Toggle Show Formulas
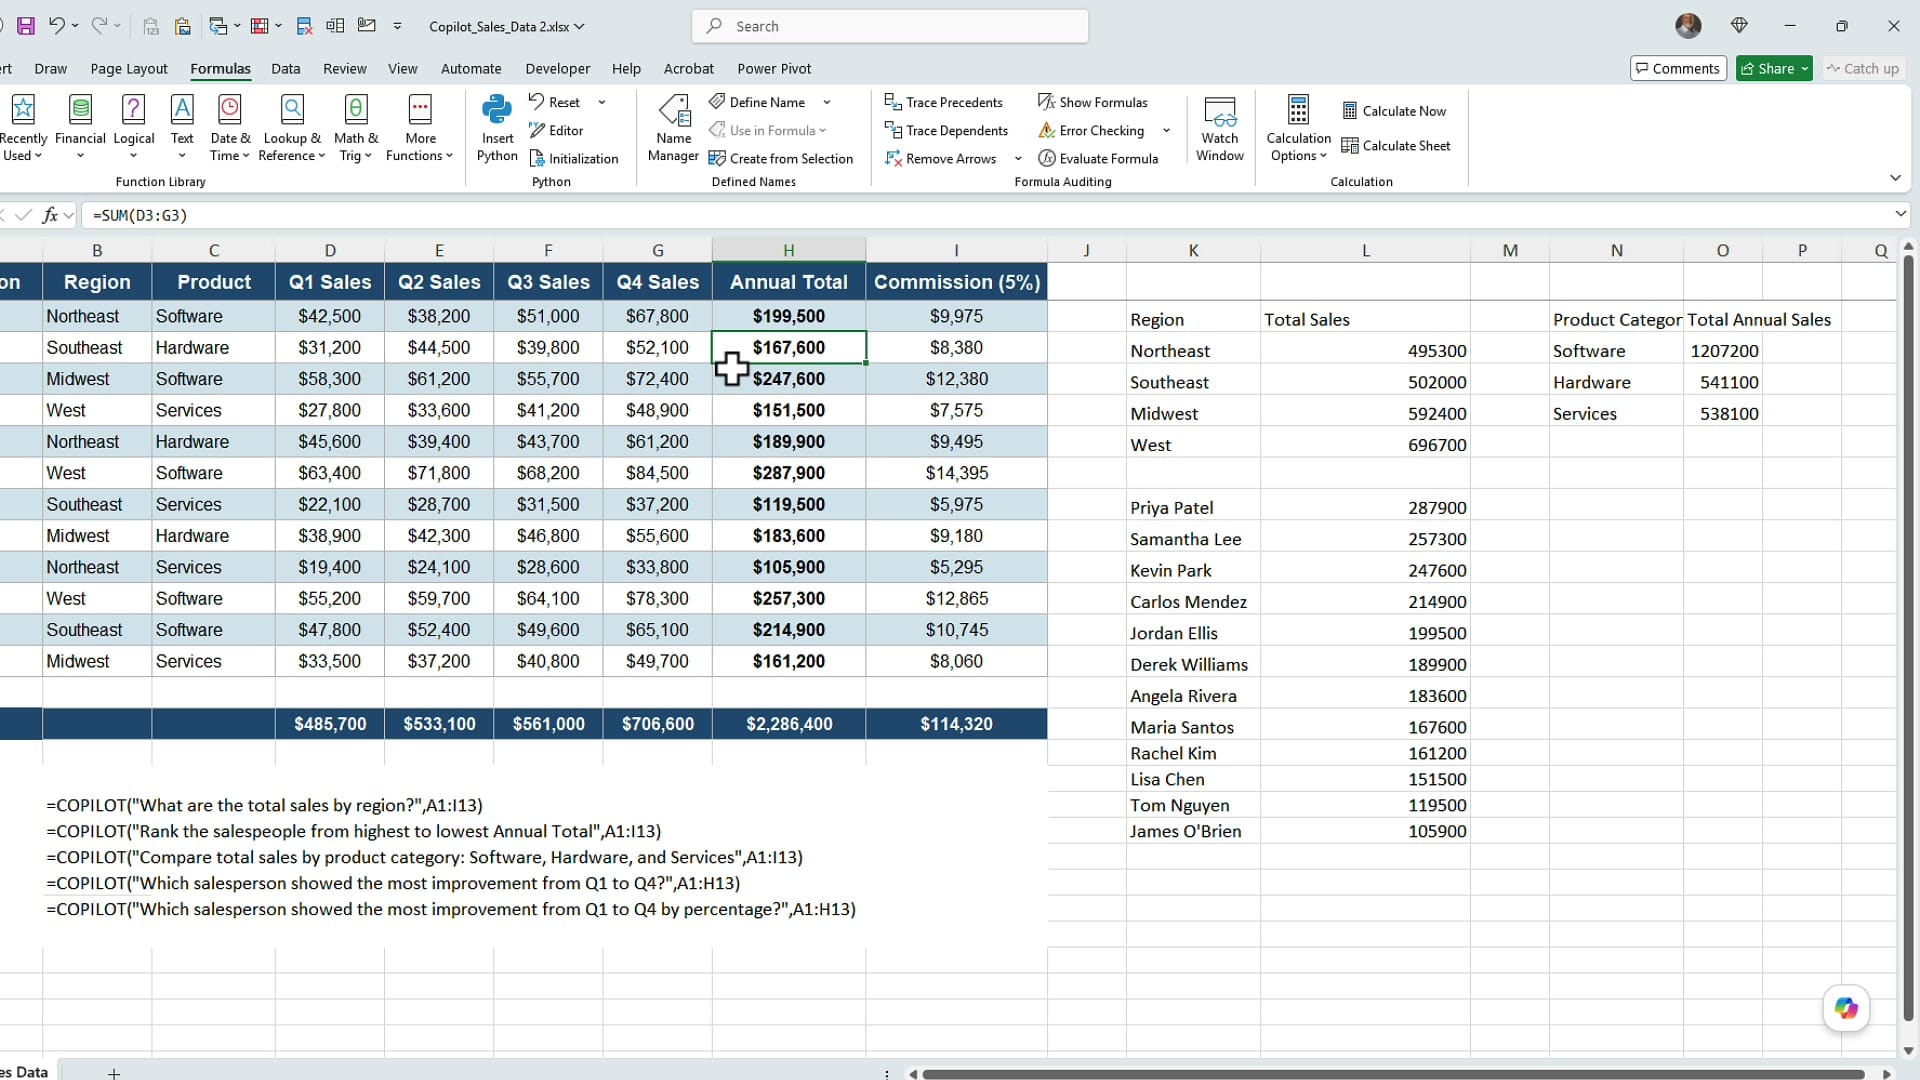 pyautogui.click(x=1092, y=102)
